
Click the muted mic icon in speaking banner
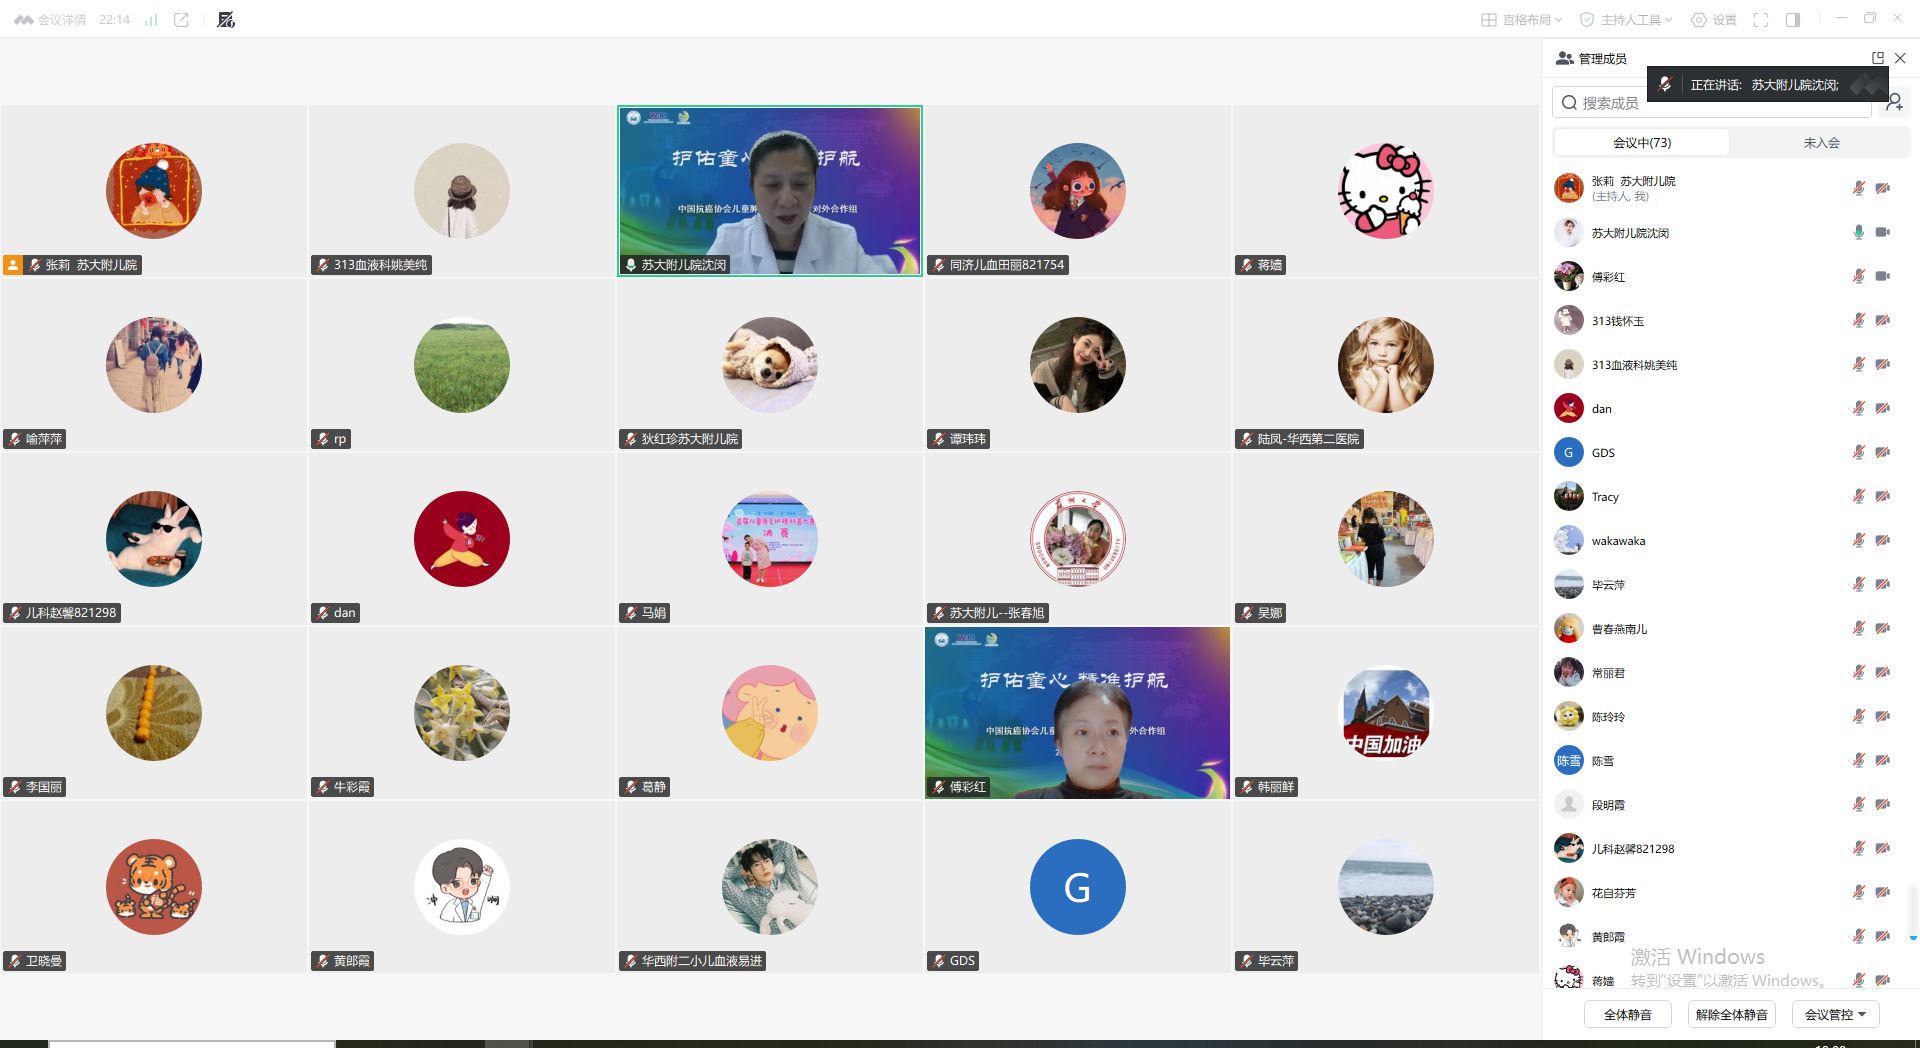tap(1665, 85)
